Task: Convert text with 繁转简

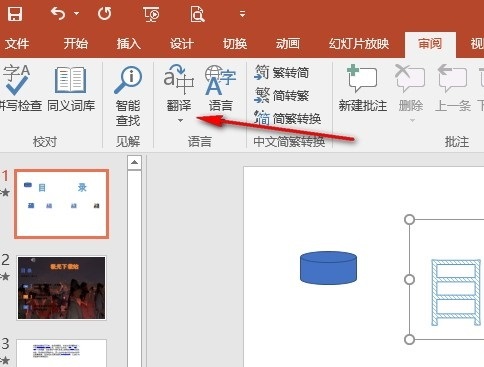Action: pos(282,73)
